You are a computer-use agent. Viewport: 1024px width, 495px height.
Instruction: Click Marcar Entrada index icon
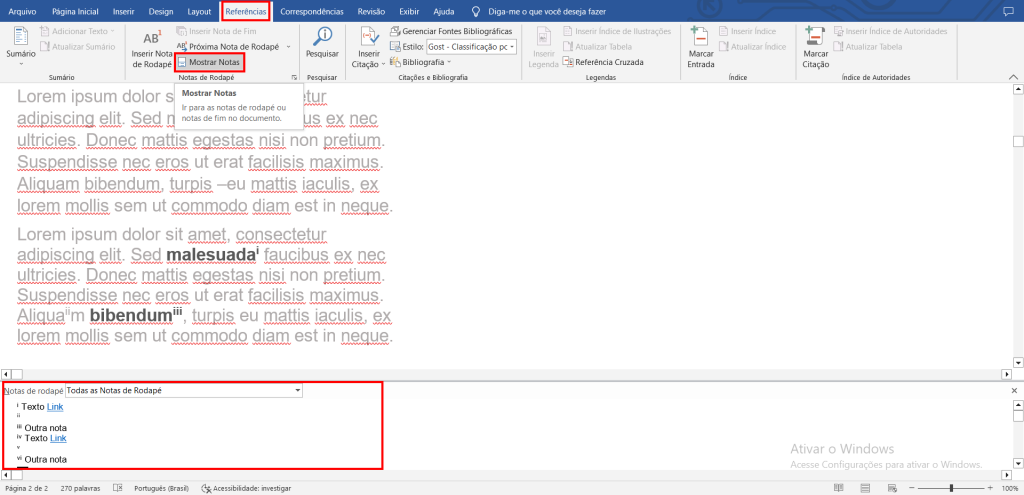[x=701, y=45]
